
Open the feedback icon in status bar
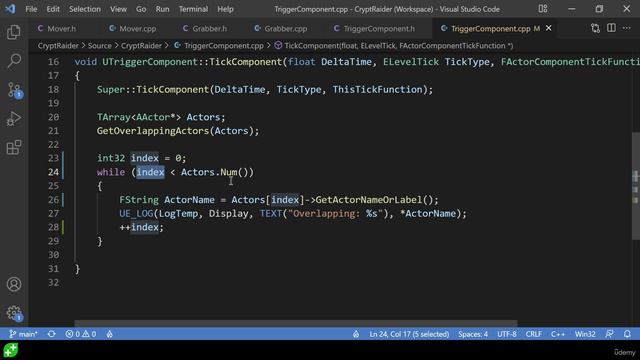(x=609, y=334)
